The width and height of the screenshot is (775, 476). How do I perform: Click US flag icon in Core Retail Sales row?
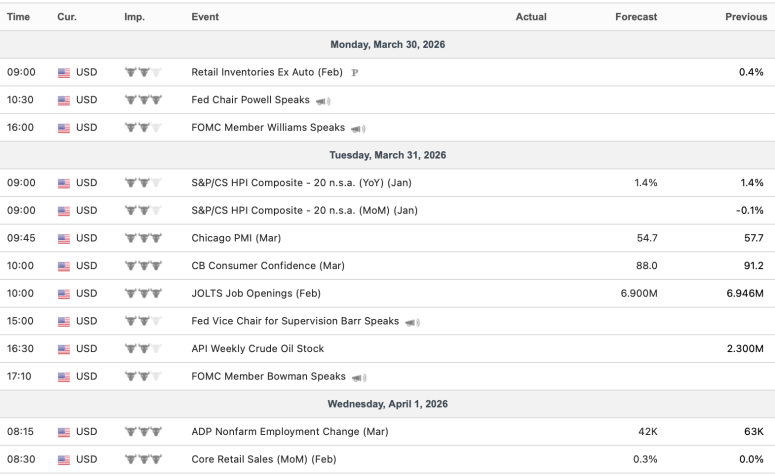(65, 460)
